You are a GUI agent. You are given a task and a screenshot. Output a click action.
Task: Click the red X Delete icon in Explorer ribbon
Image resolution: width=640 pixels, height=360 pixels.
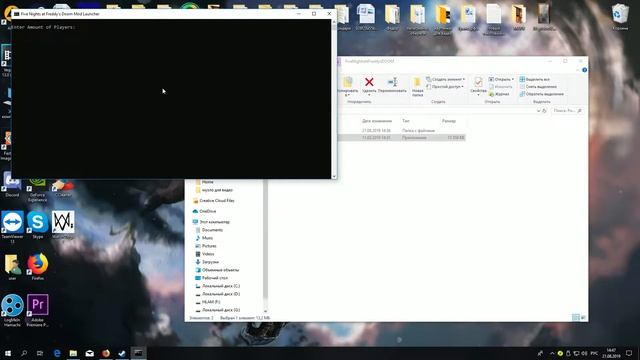[369, 82]
